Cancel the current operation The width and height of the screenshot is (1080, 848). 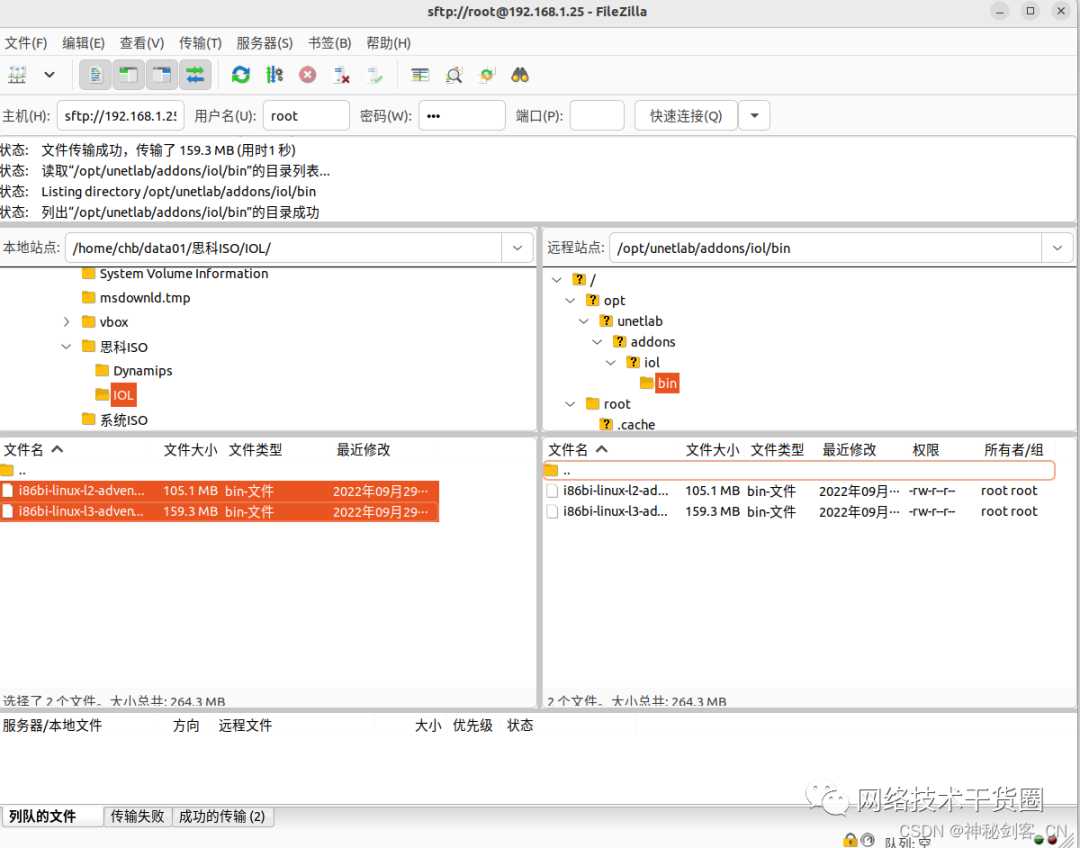click(x=307, y=75)
